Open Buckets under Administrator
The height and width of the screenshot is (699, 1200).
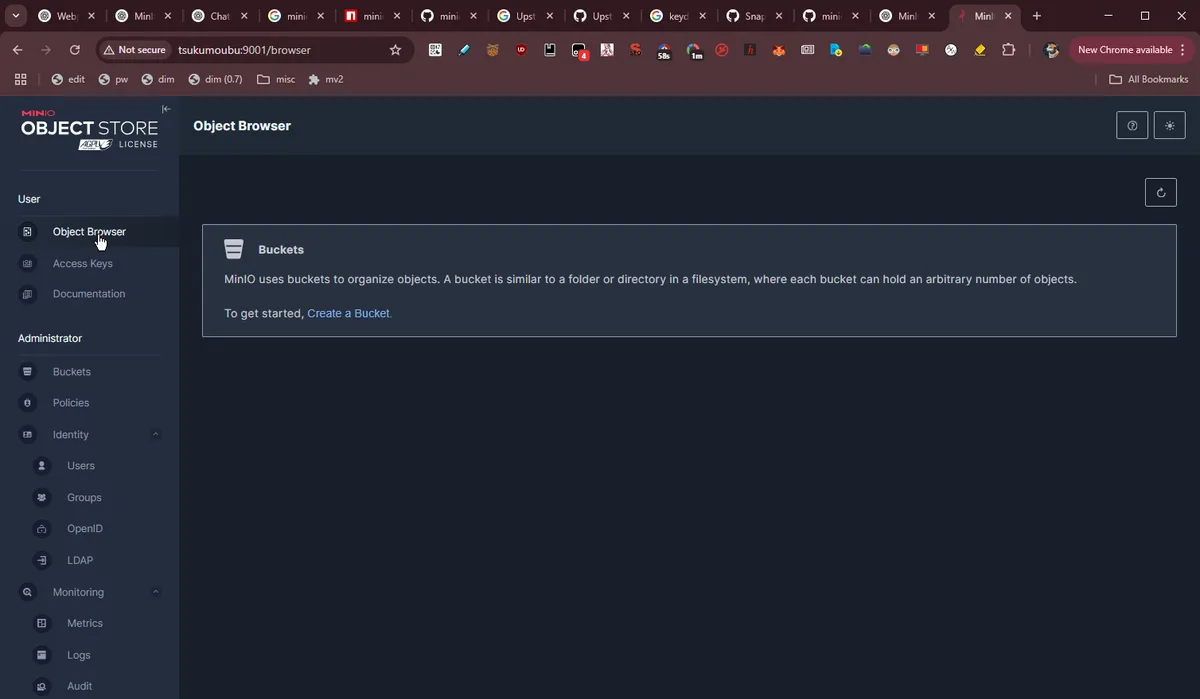[71, 372]
